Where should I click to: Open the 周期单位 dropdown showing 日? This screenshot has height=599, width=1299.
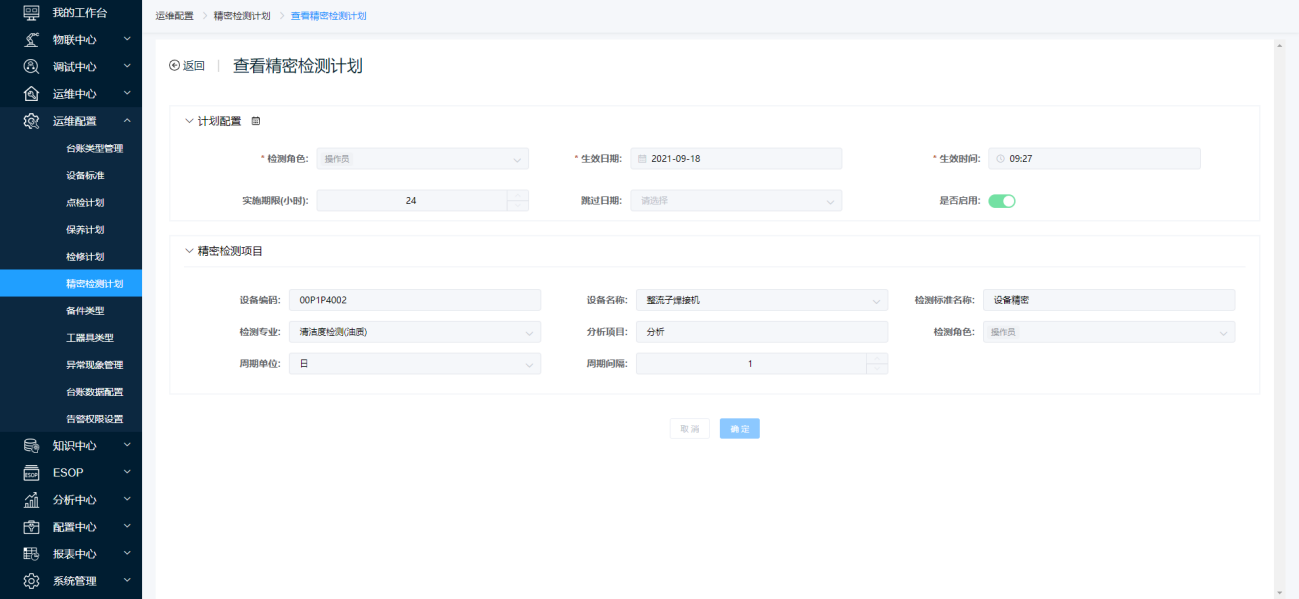tap(414, 364)
